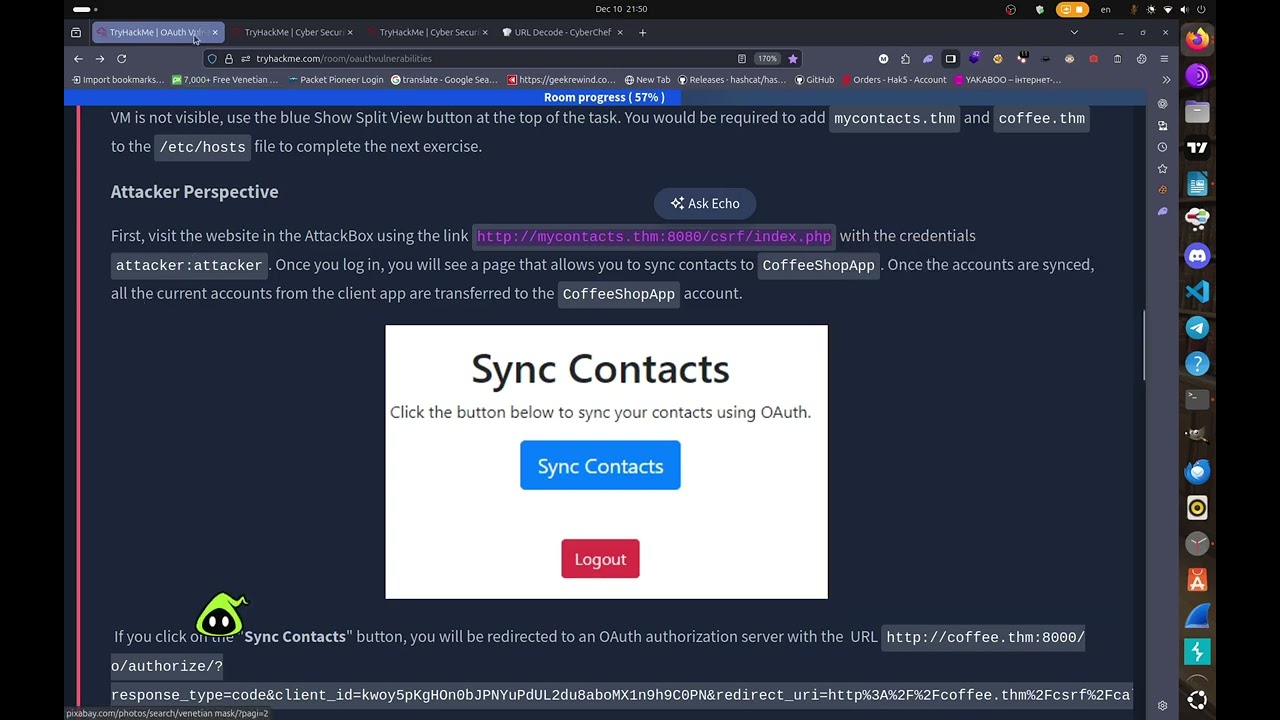Image resolution: width=1280 pixels, height=720 pixels.
Task: Open Help from the dock
Action: pyautogui.click(x=1197, y=364)
